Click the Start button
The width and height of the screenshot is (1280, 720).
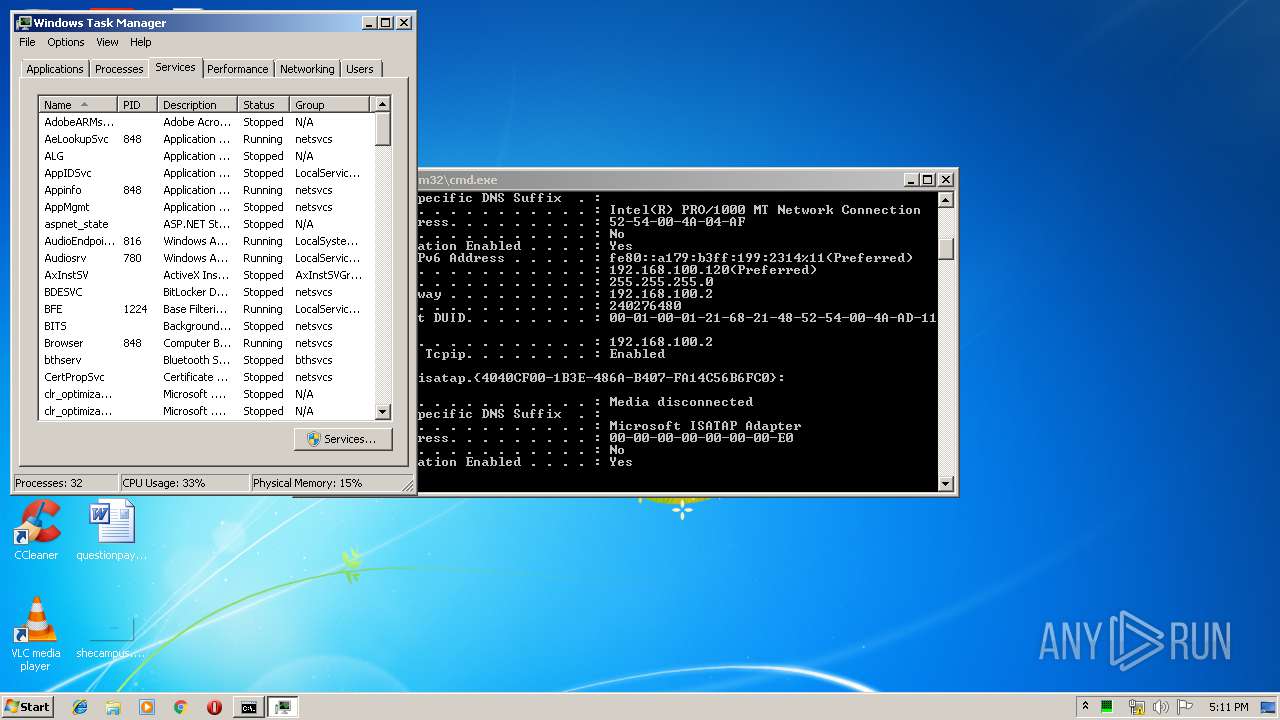[28, 707]
